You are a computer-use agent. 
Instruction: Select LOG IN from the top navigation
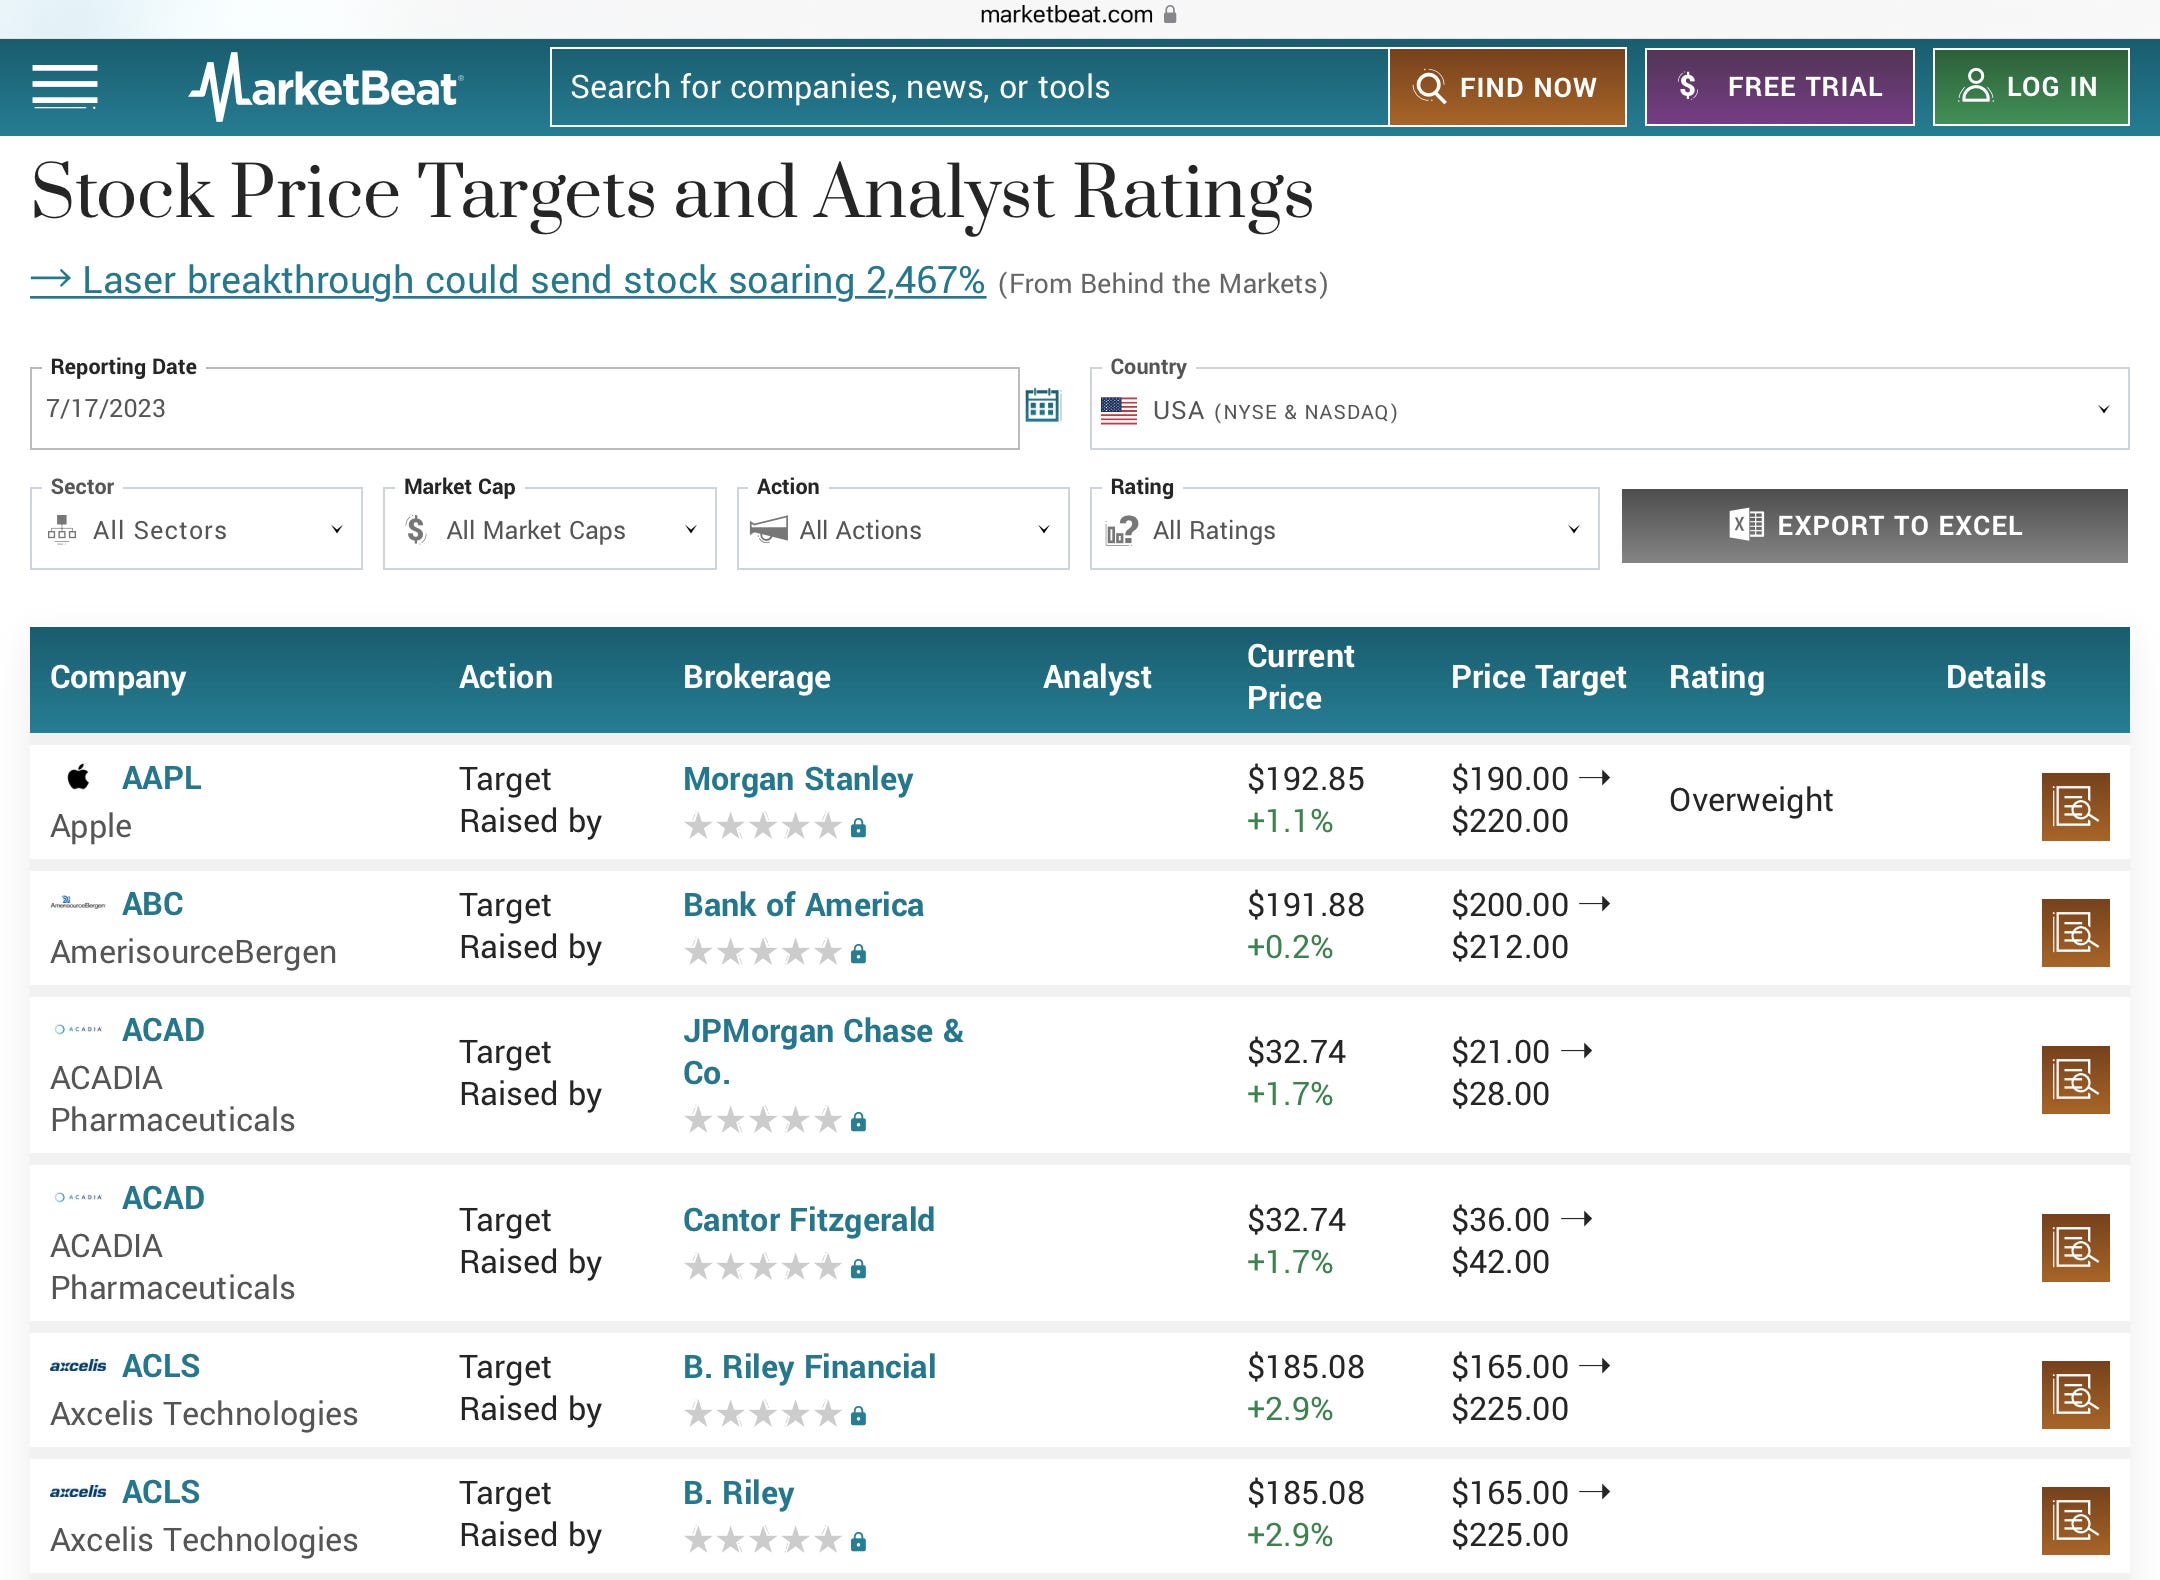tap(2031, 87)
